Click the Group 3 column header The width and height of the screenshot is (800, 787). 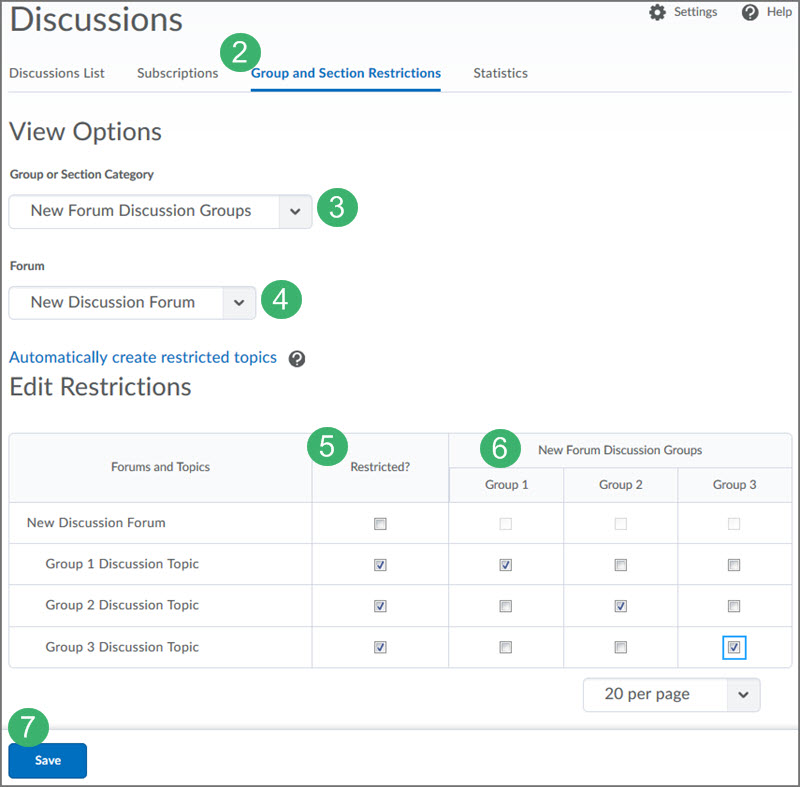tap(734, 485)
